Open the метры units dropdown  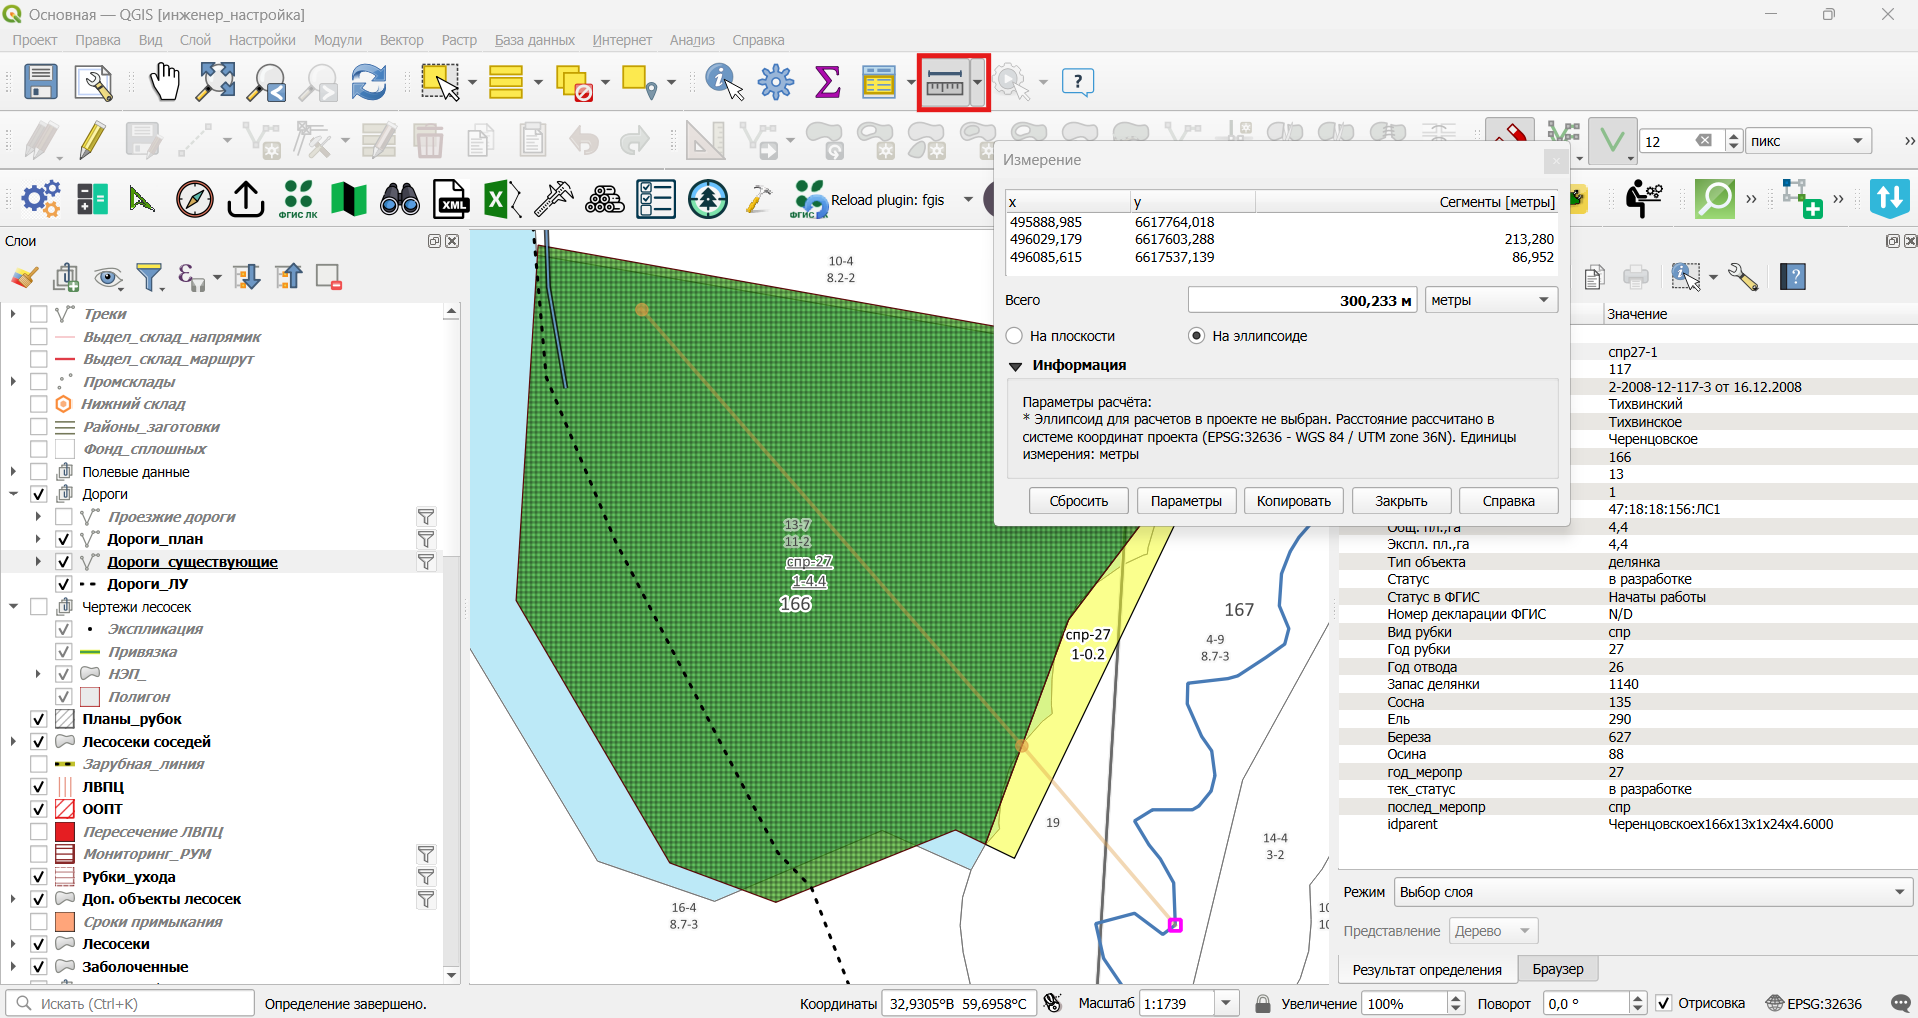click(1490, 300)
